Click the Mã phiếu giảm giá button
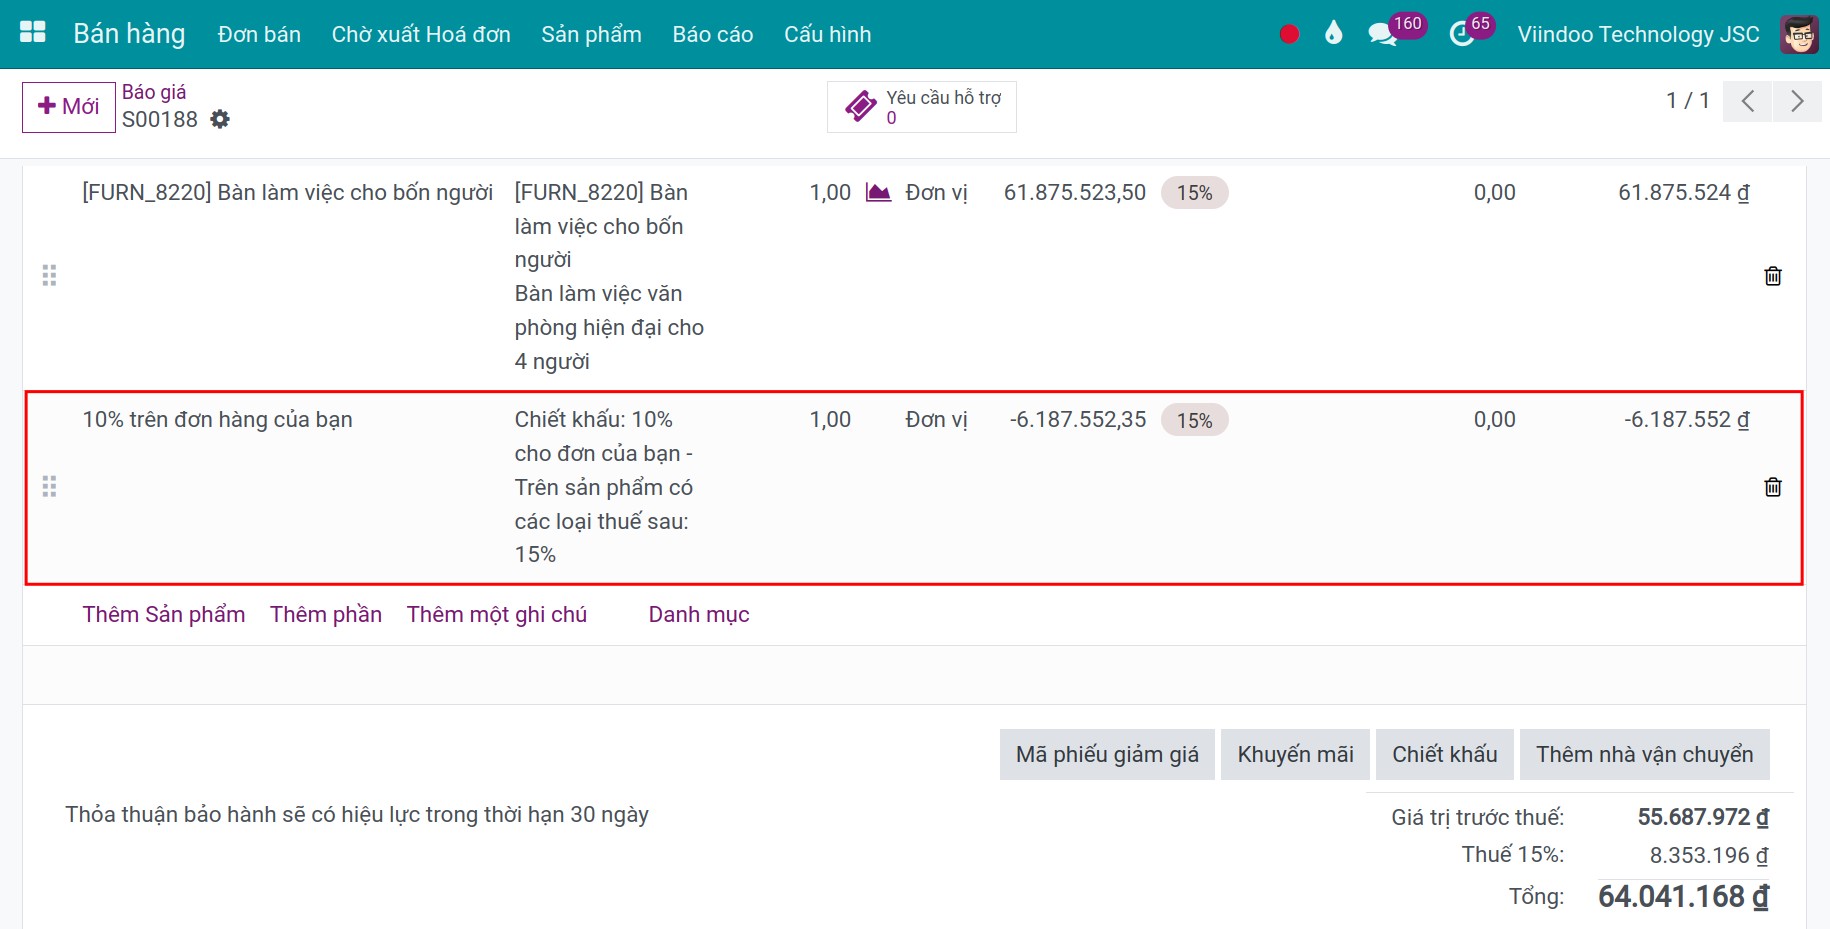Image resolution: width=1830 pixels, height=929 pixels. [1107, 754]
